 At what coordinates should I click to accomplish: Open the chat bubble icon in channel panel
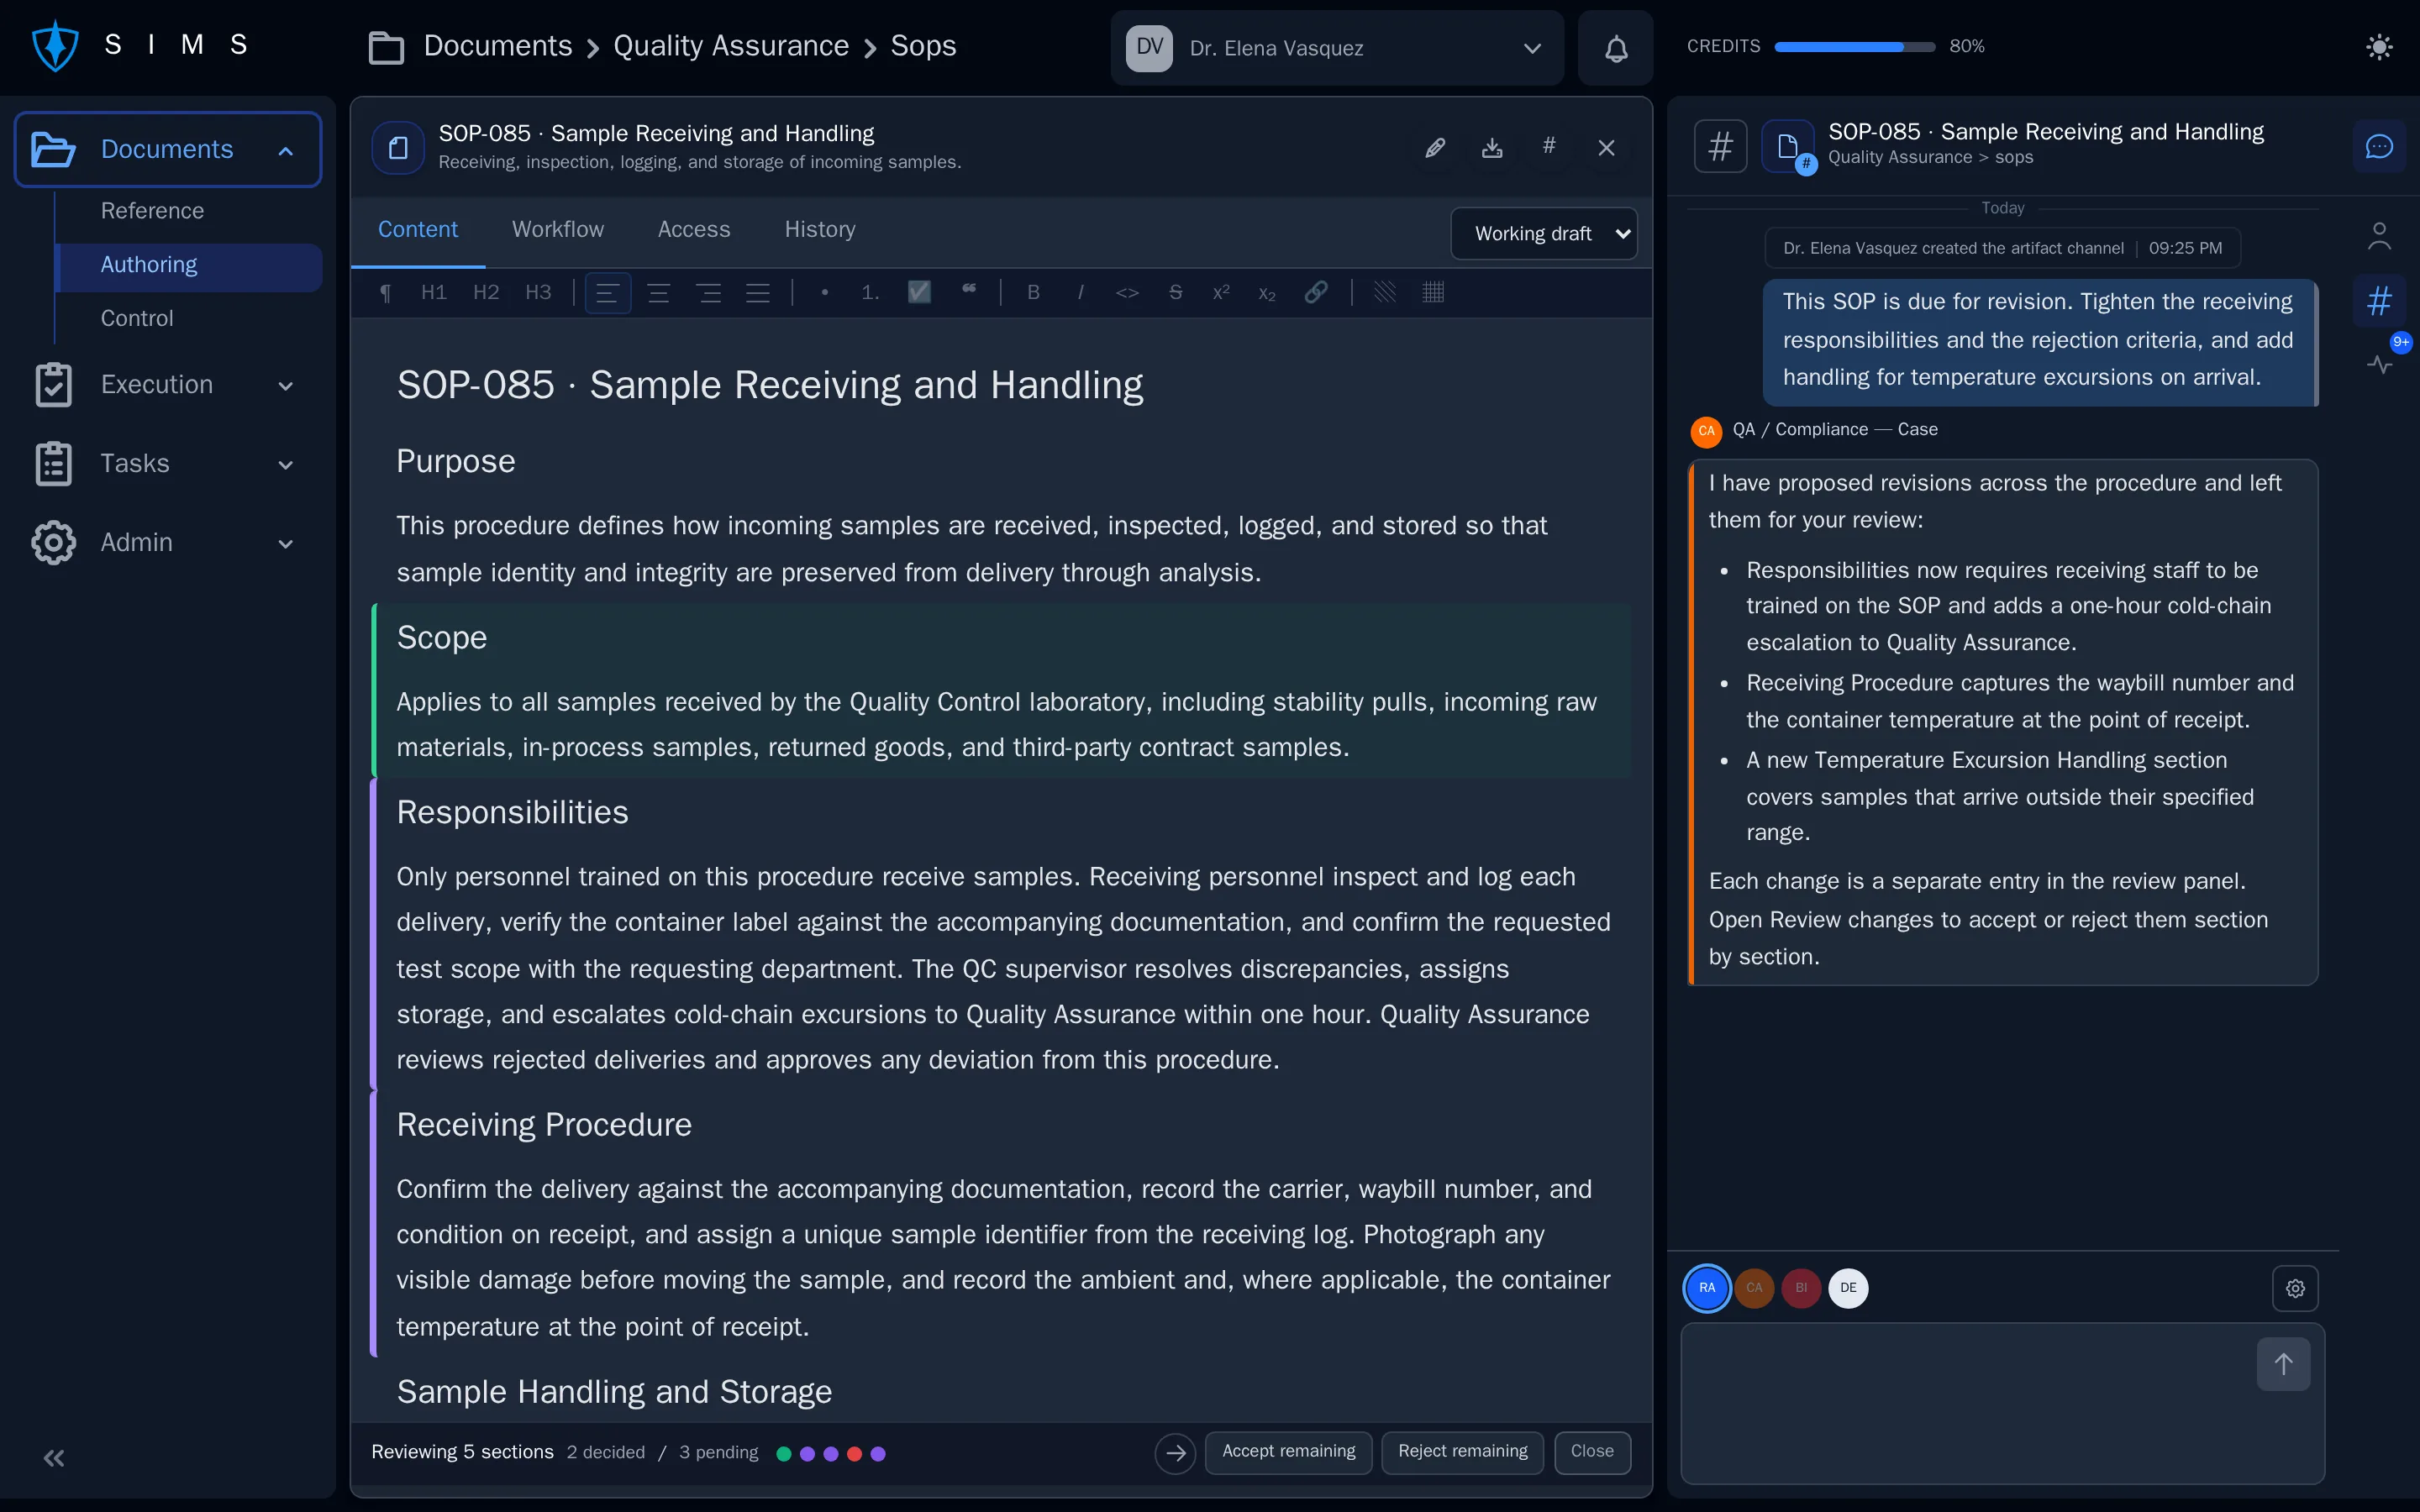pyautogui.click(x=2379, y=147)
